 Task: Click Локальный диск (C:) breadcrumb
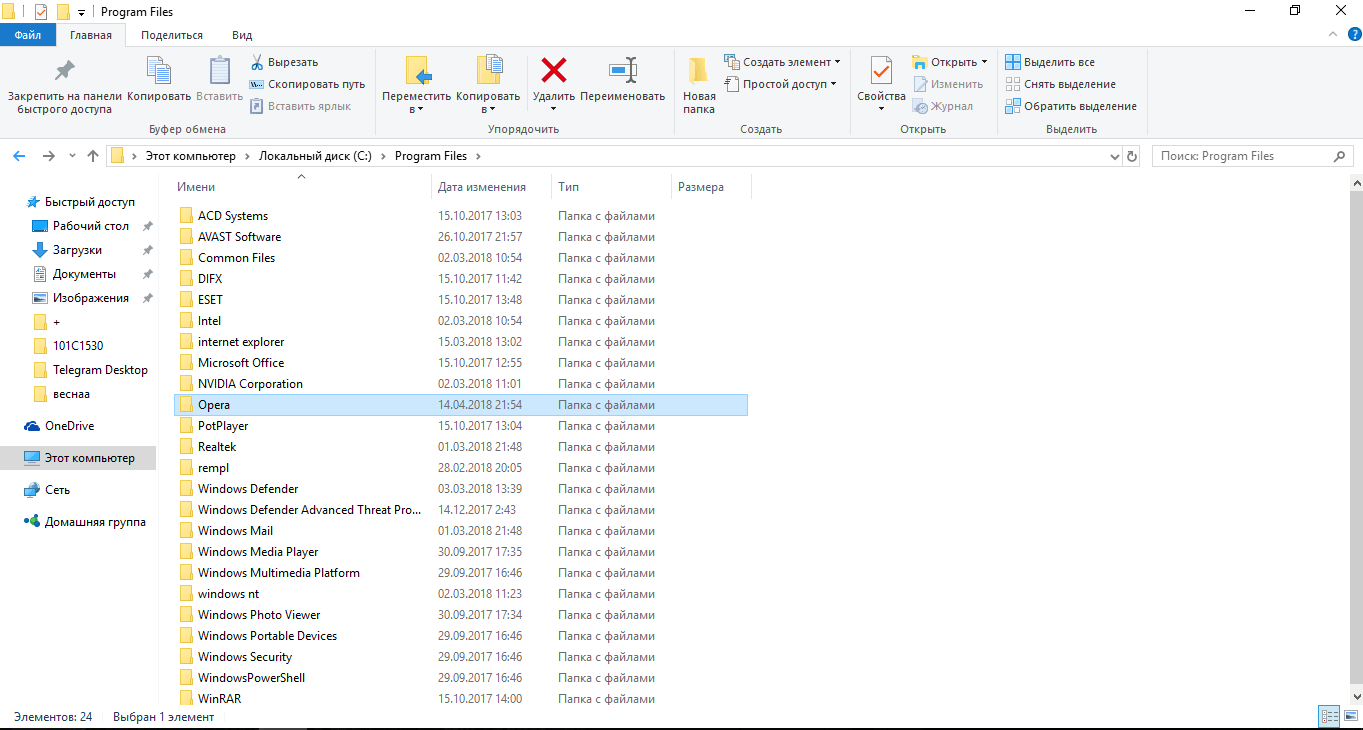click(x=315, y=156)
